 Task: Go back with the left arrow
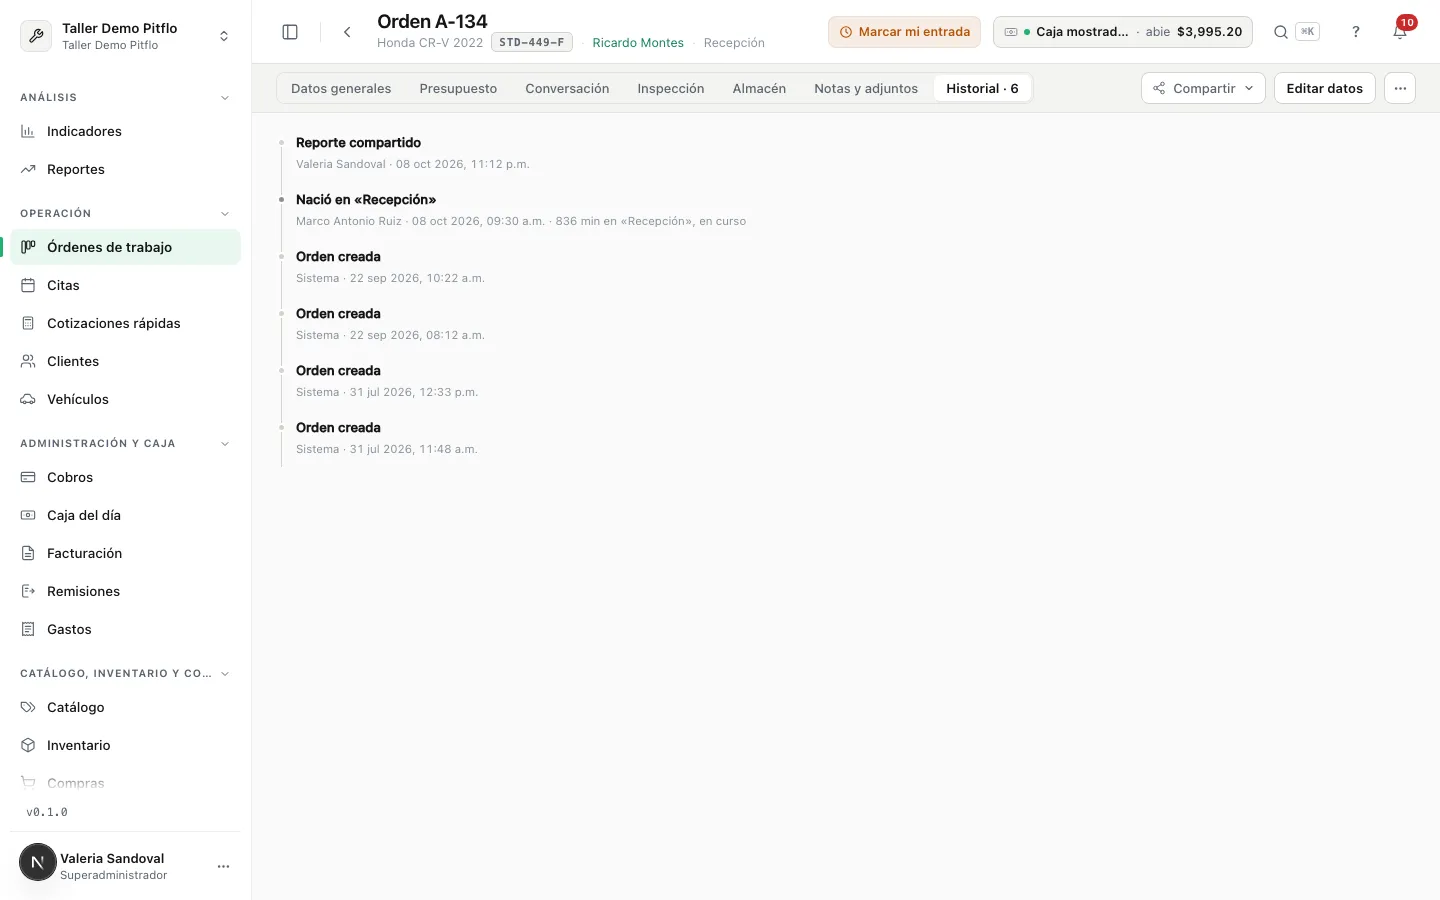pos(347,32)
